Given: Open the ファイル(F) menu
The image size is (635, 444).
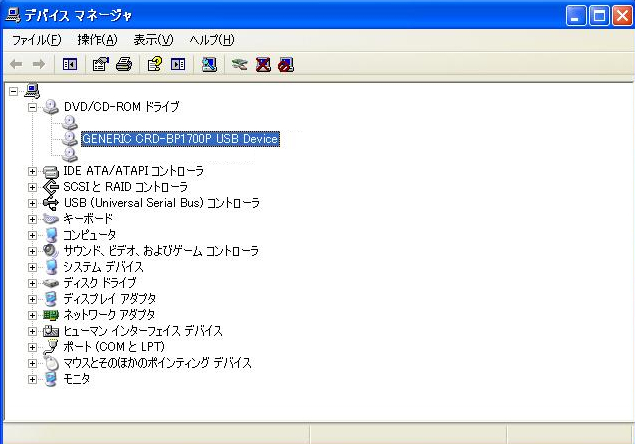Looking at the screenshot, I should pyautogui.click(x=36, y=40).
